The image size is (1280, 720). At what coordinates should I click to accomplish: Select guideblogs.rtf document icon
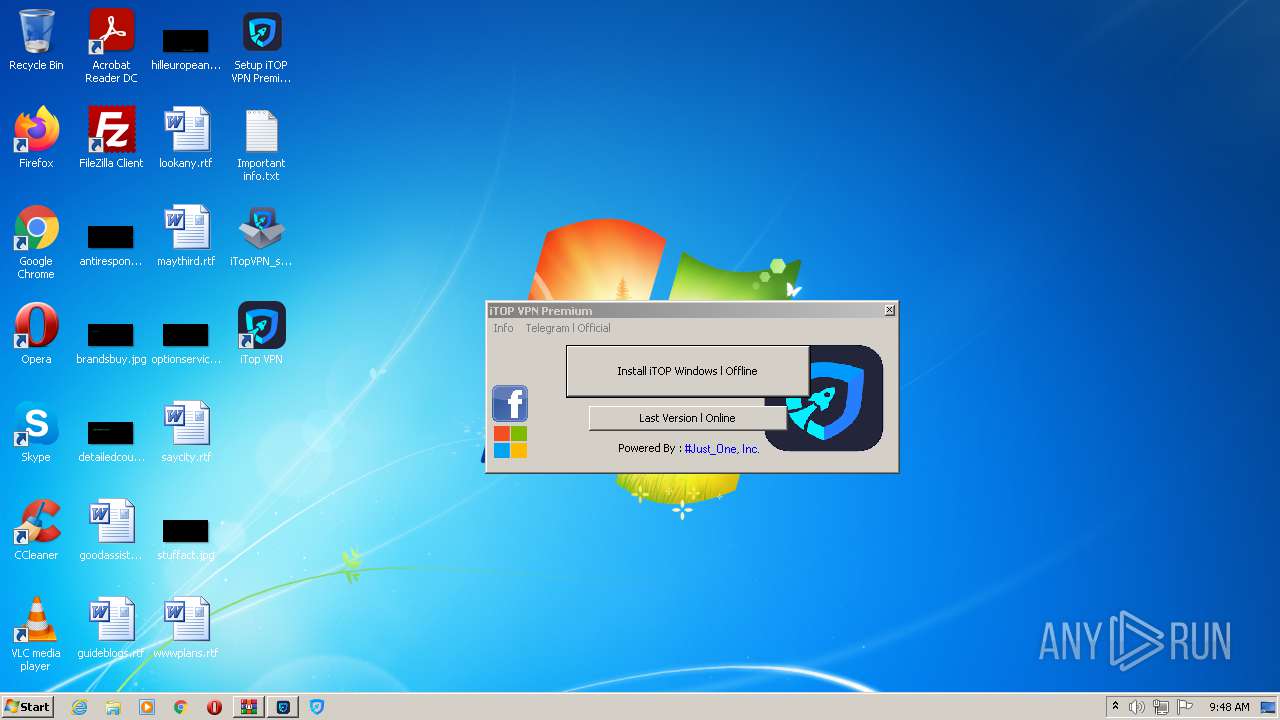tap(111, 628)
